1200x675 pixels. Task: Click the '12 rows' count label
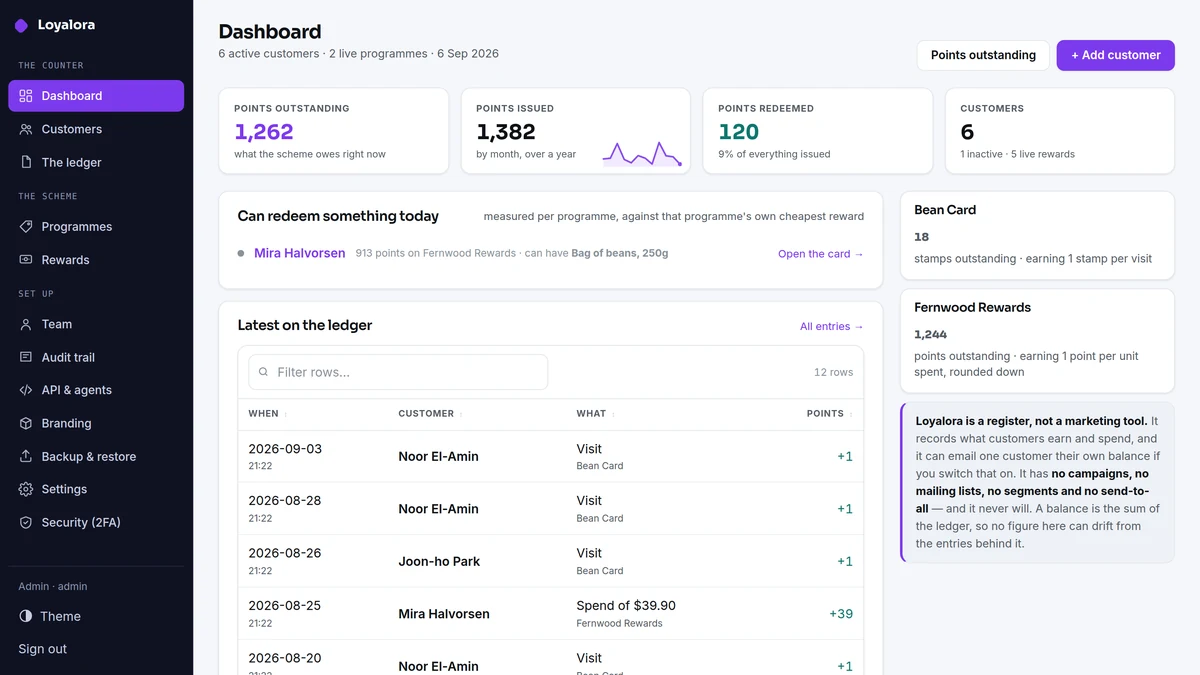coord(834,372)
